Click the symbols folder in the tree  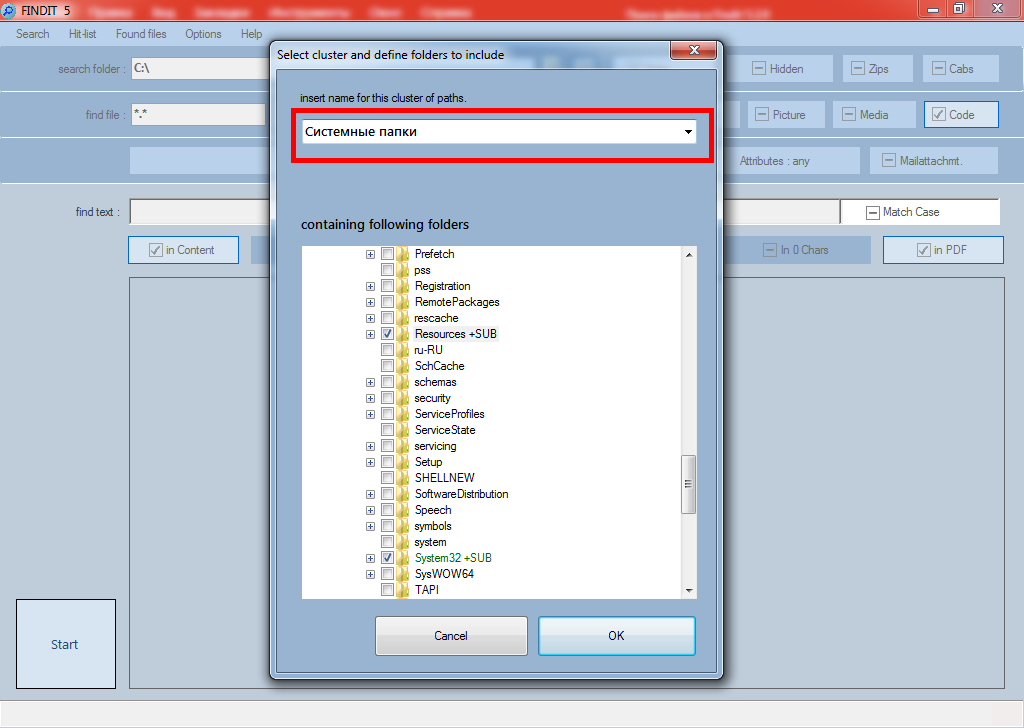coord(433,526)
